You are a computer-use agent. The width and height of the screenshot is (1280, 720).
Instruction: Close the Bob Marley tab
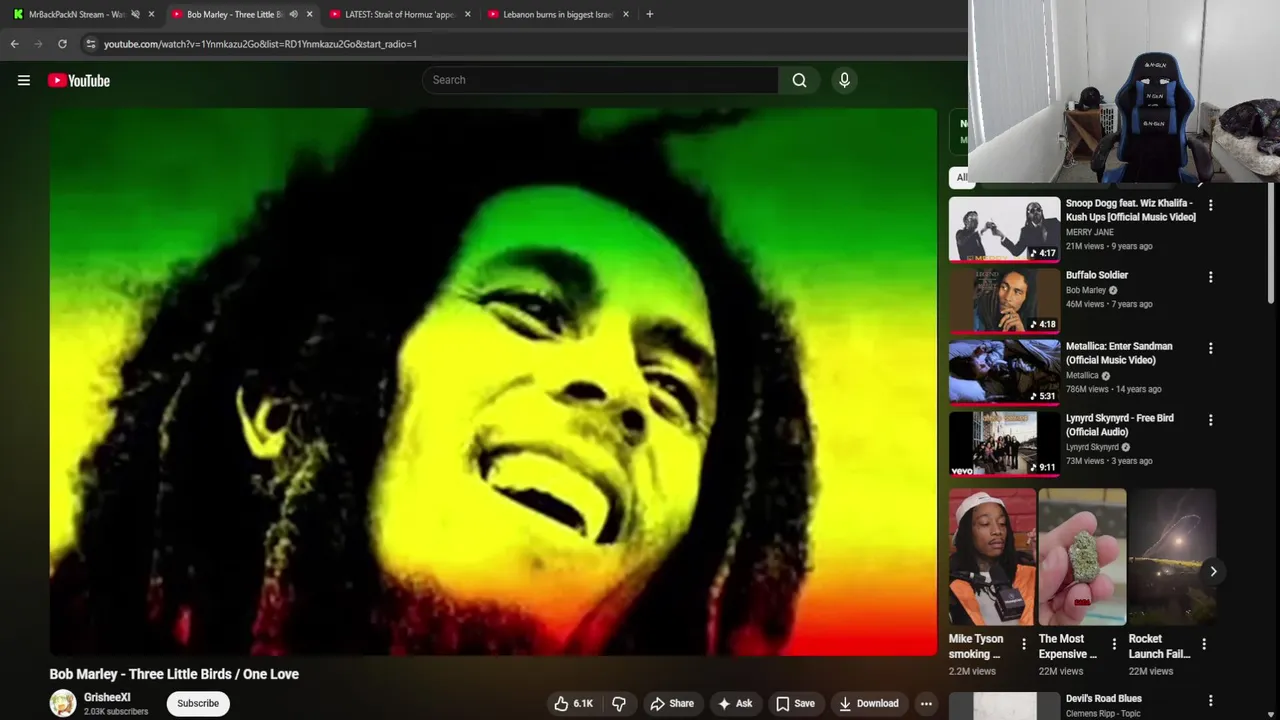coord(309,14)
